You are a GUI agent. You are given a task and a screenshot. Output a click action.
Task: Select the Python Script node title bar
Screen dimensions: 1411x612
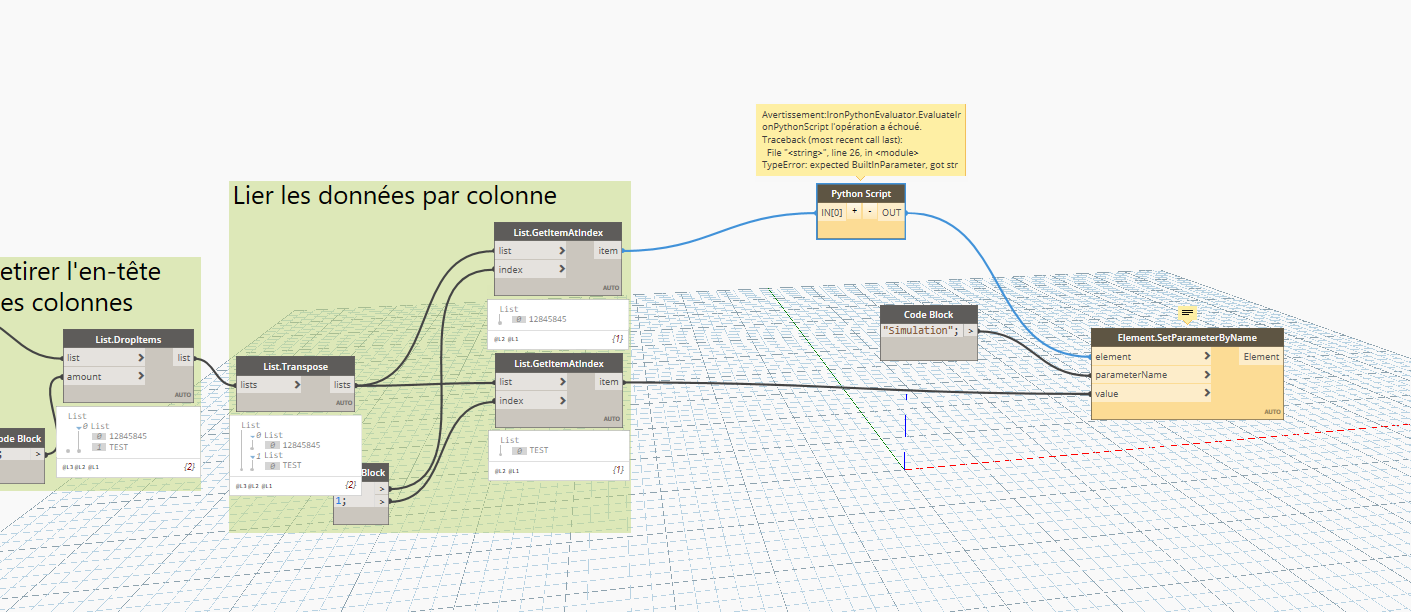pos(861,193)
